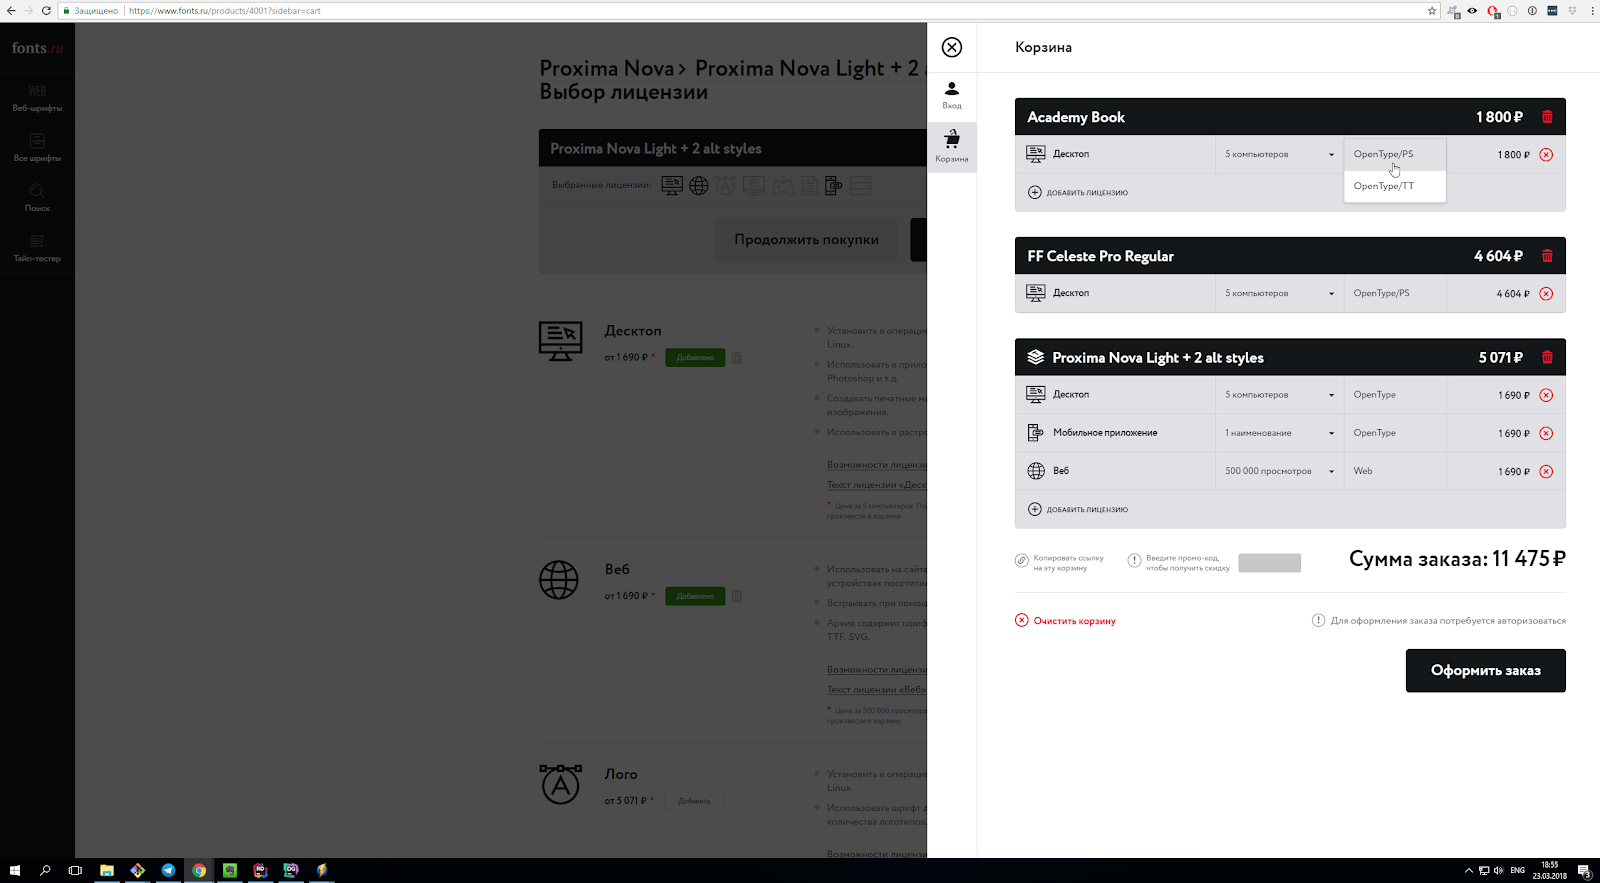The width and height of the screenshot is (1600, 883).
Task: Select OpenType/TT format option
Action: click(1384, 186)
